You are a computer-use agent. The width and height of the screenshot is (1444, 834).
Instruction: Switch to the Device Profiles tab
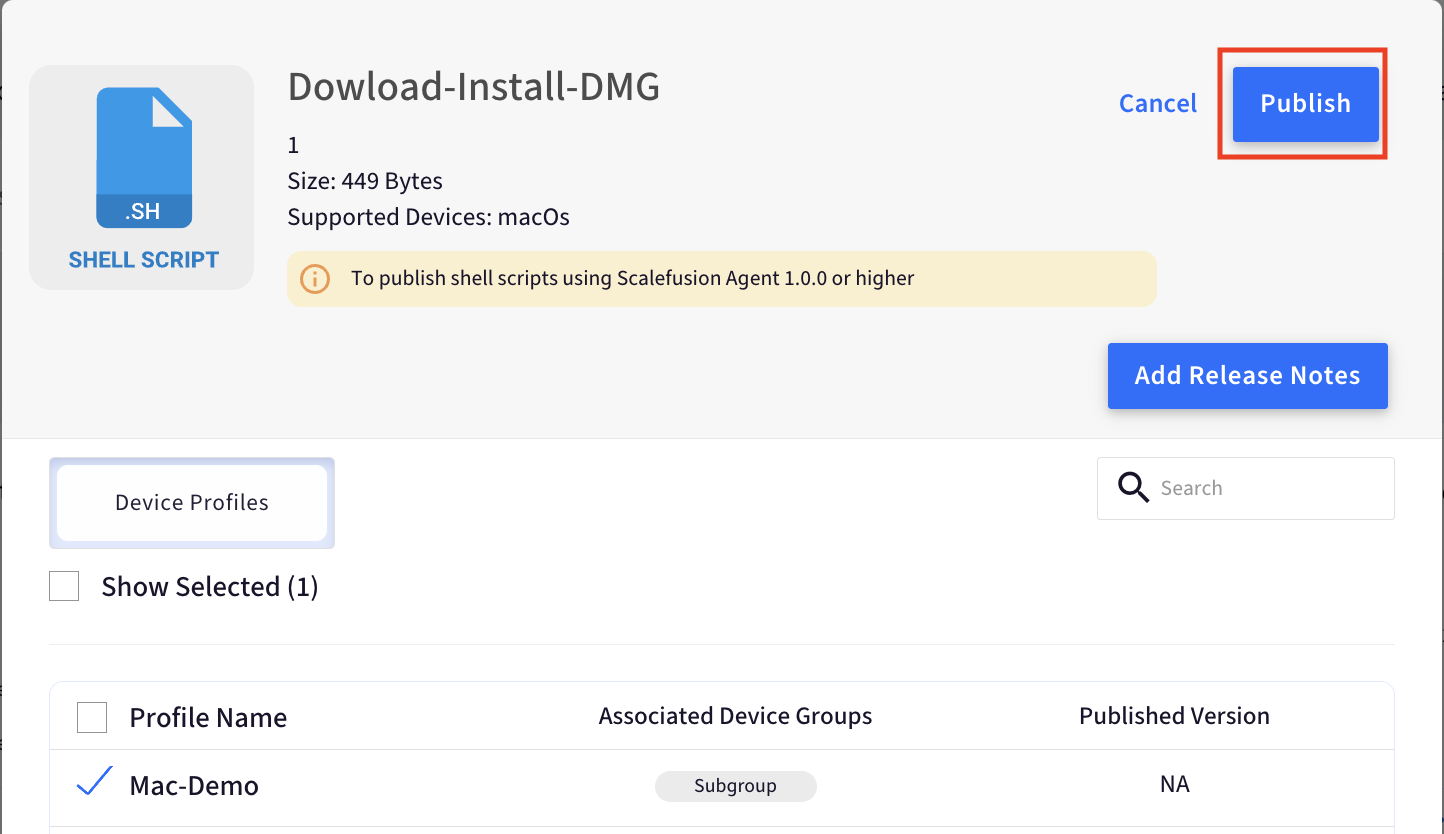(x=192, y=503)
